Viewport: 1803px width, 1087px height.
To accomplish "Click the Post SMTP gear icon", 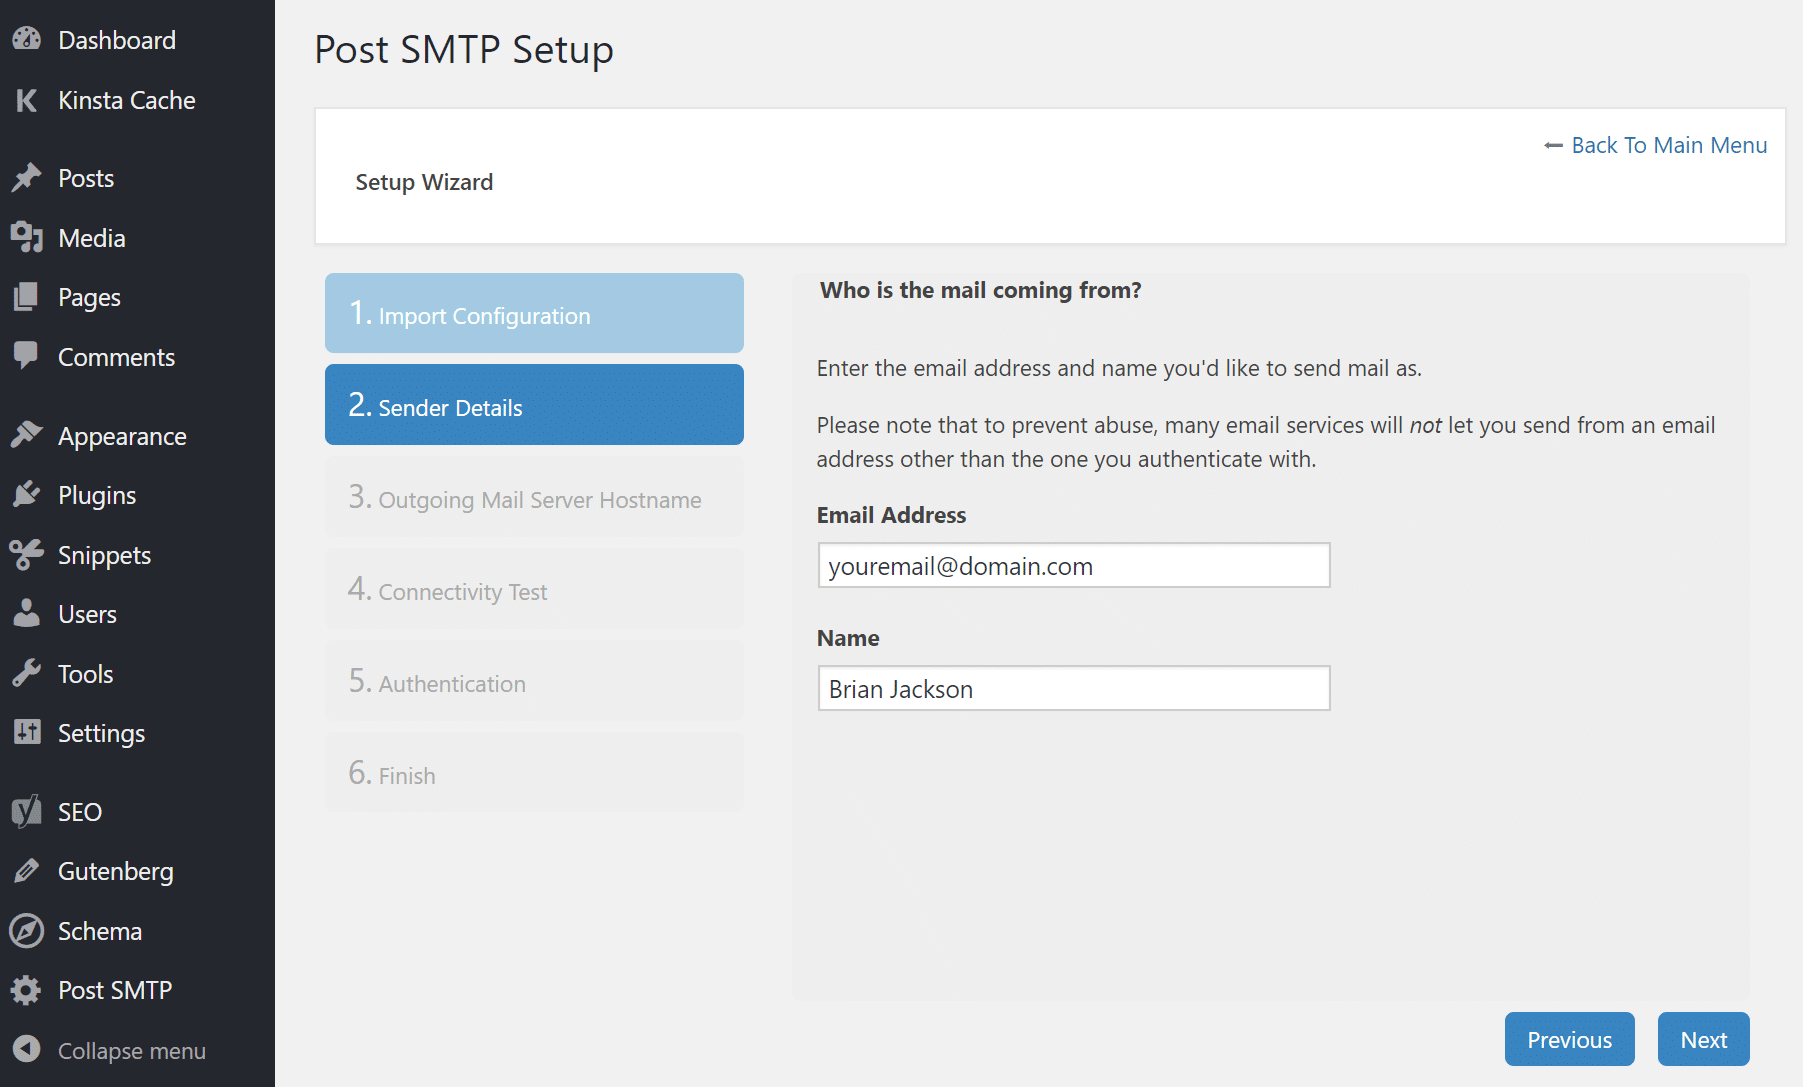I will pos(27,990).
